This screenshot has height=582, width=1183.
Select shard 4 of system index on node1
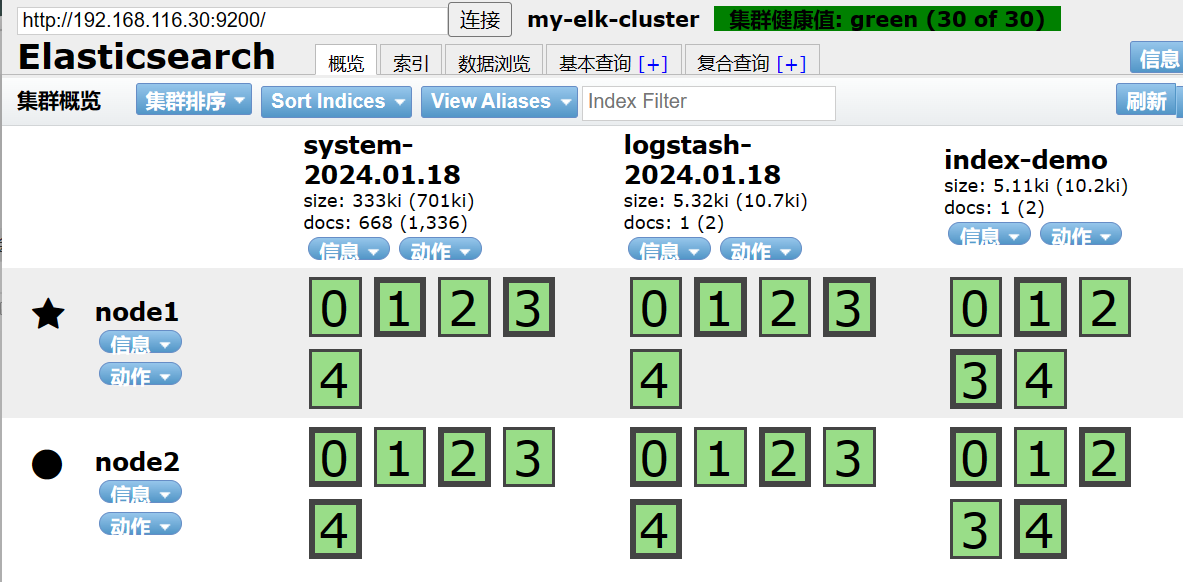pyautogui.click(x=335, y=379)
